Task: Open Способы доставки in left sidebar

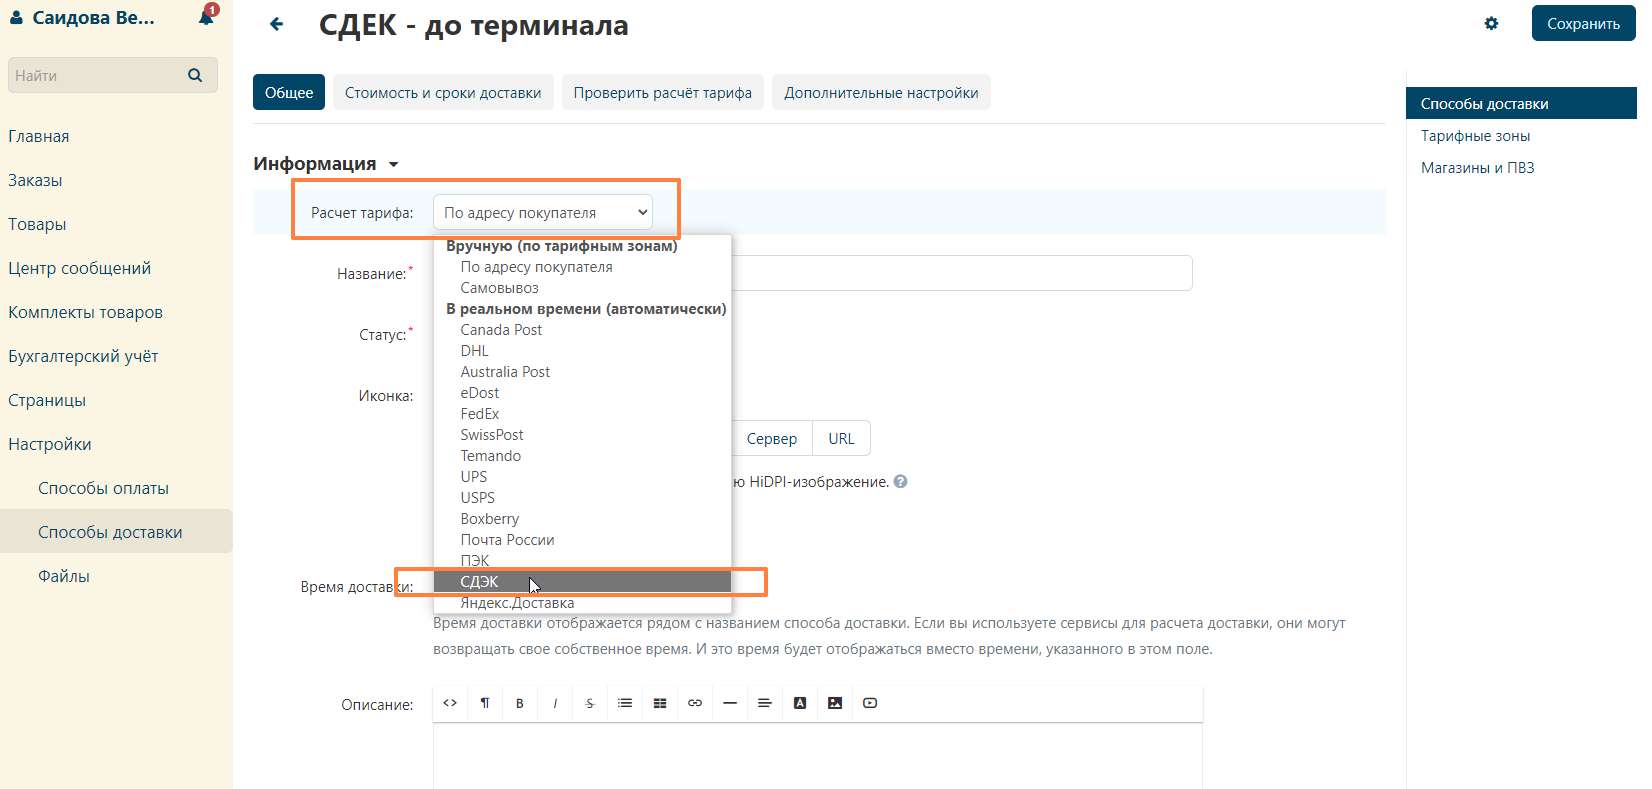Action: [116, 532]
